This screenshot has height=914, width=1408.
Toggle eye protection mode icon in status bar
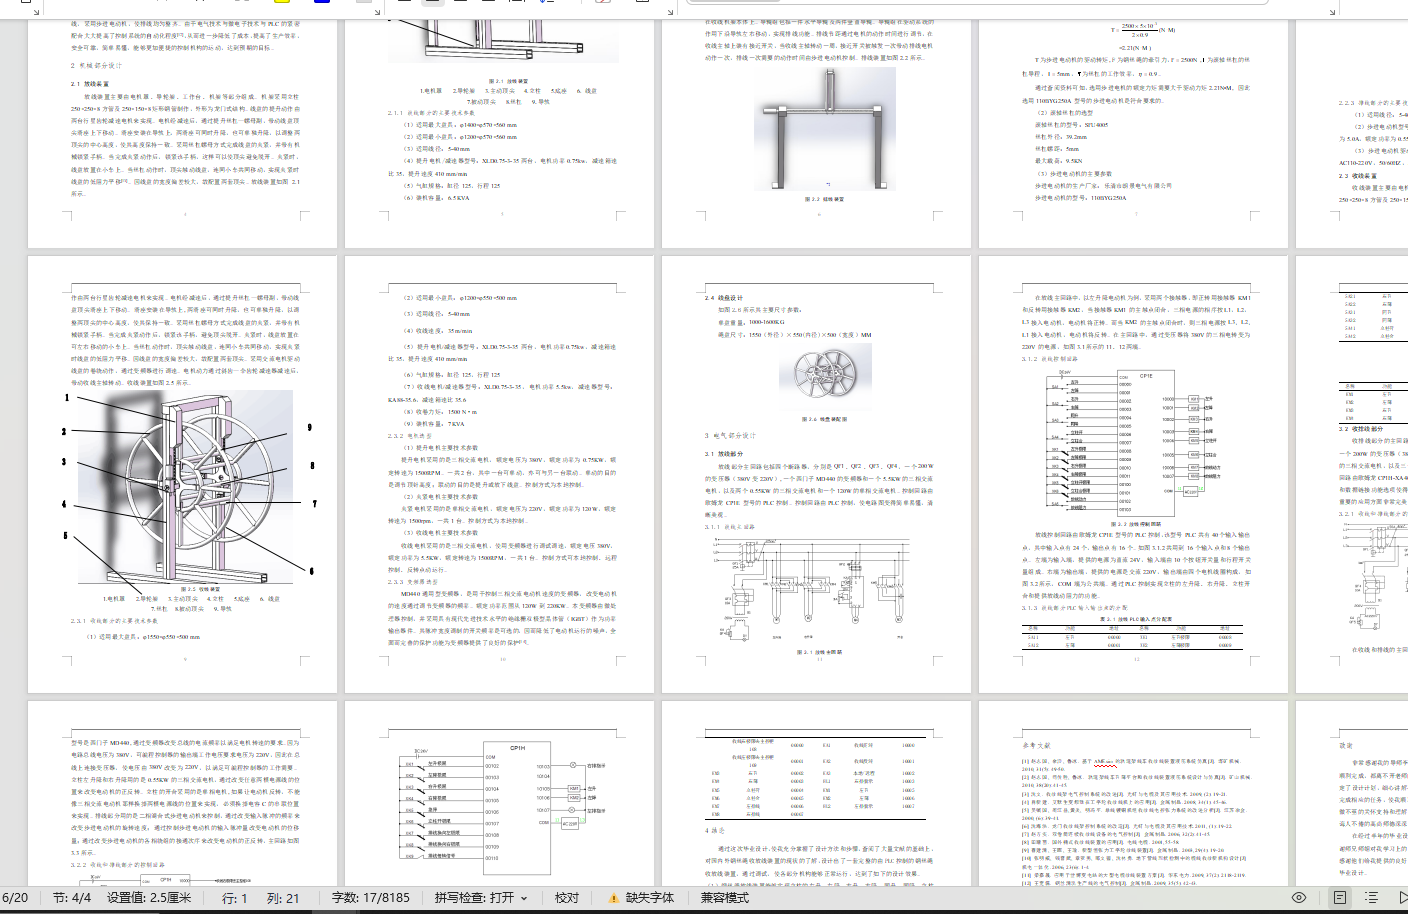pyautogui.click(x=1299, y=898)
